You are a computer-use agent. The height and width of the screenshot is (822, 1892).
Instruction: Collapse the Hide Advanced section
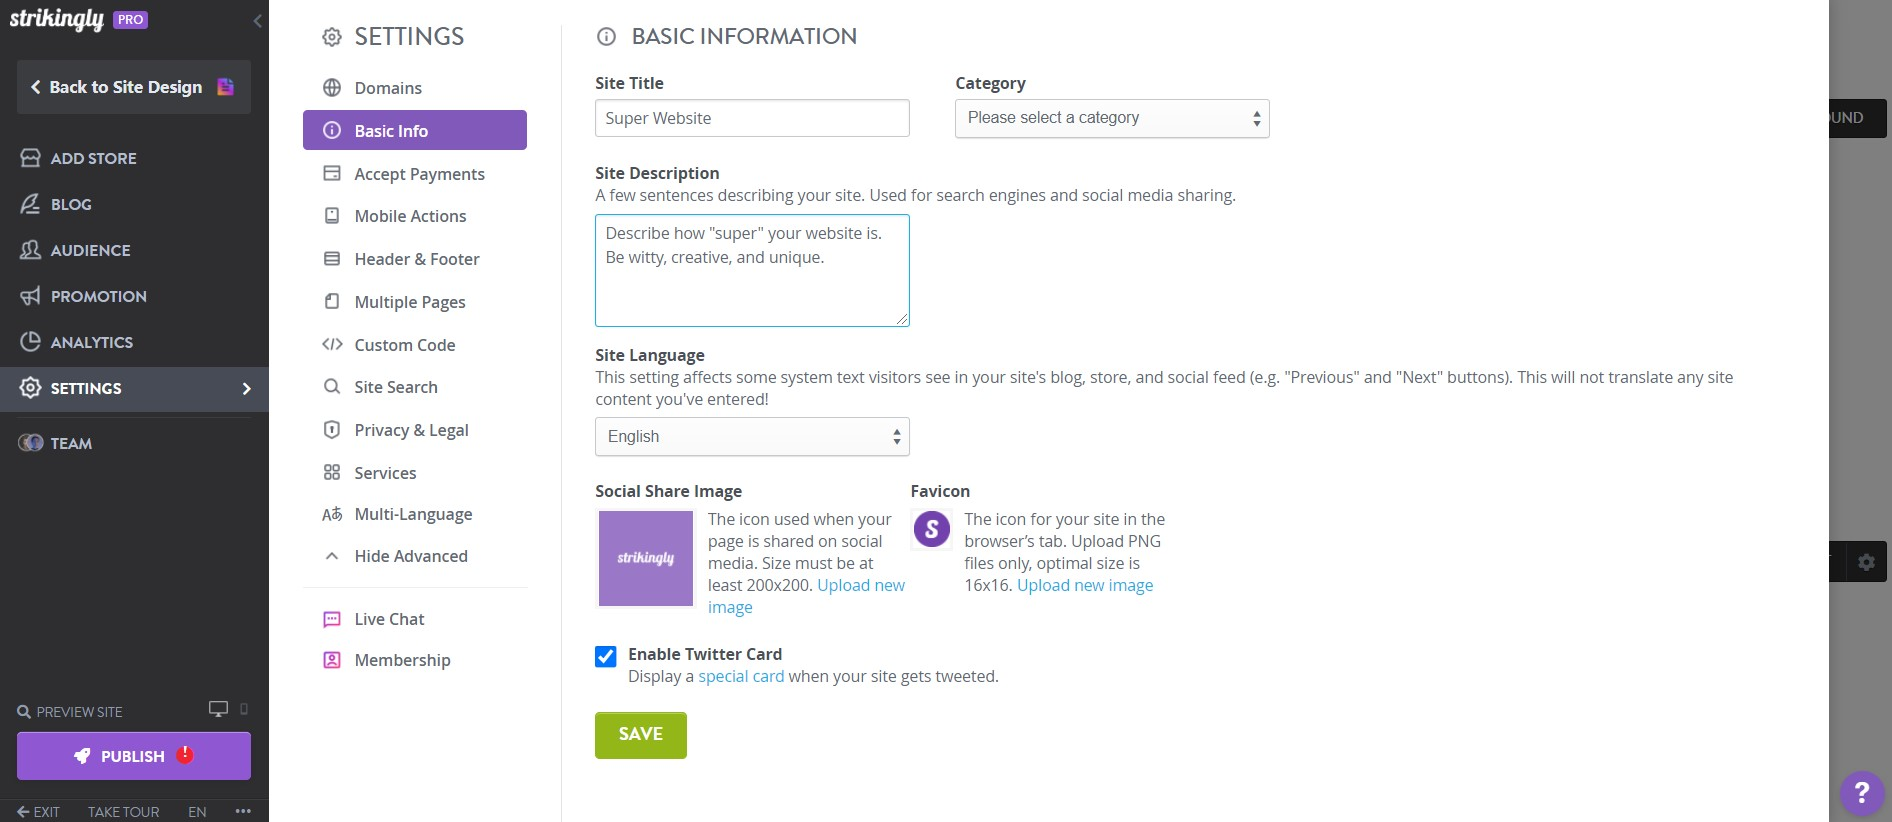(410, 556)
